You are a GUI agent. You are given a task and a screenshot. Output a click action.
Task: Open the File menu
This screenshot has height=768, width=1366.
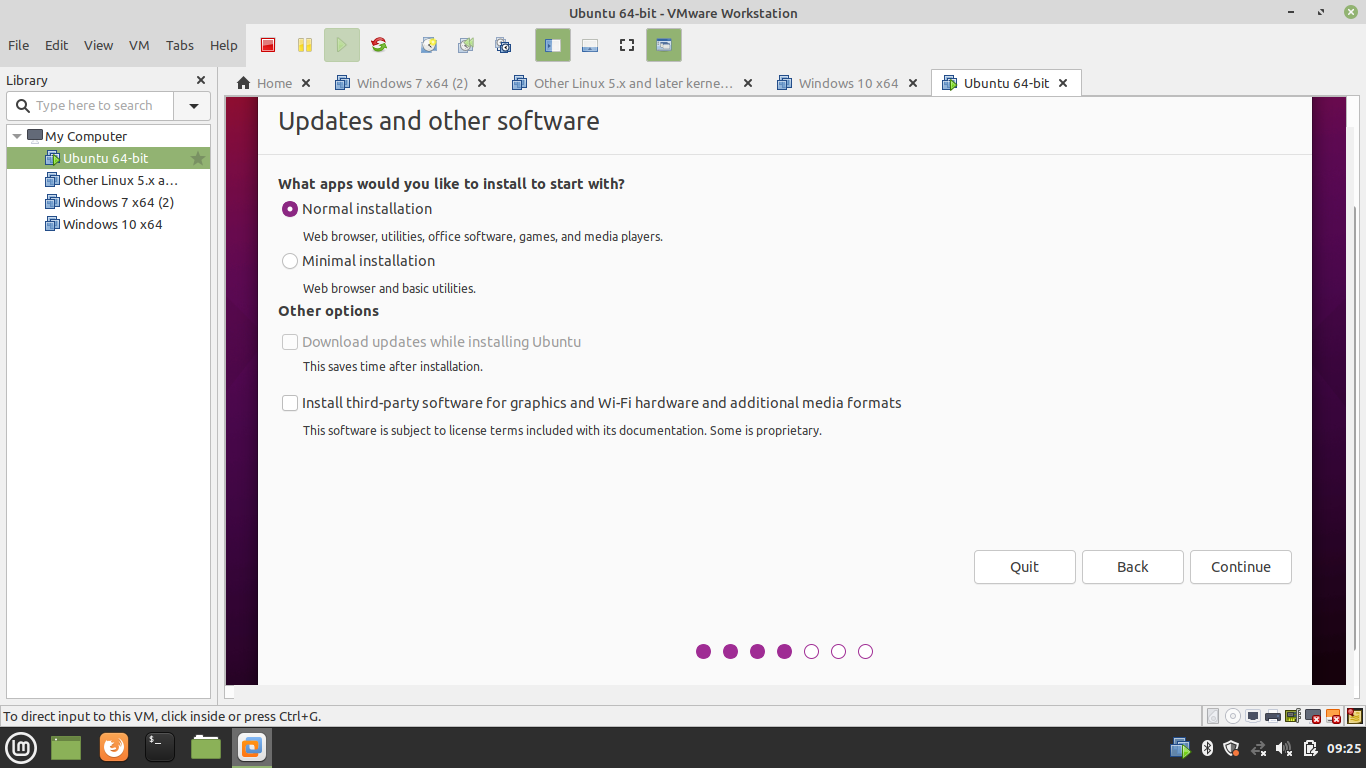click(x=18, y=45)
